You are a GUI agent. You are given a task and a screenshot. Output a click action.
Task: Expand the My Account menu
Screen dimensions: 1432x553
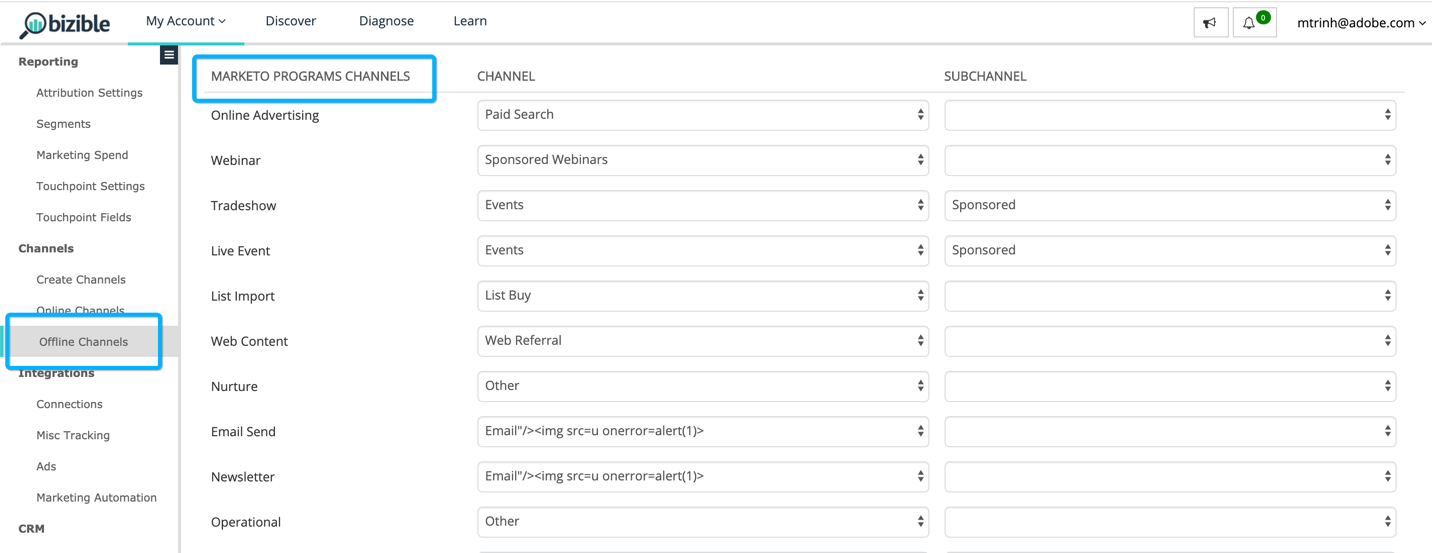(186, 21)
